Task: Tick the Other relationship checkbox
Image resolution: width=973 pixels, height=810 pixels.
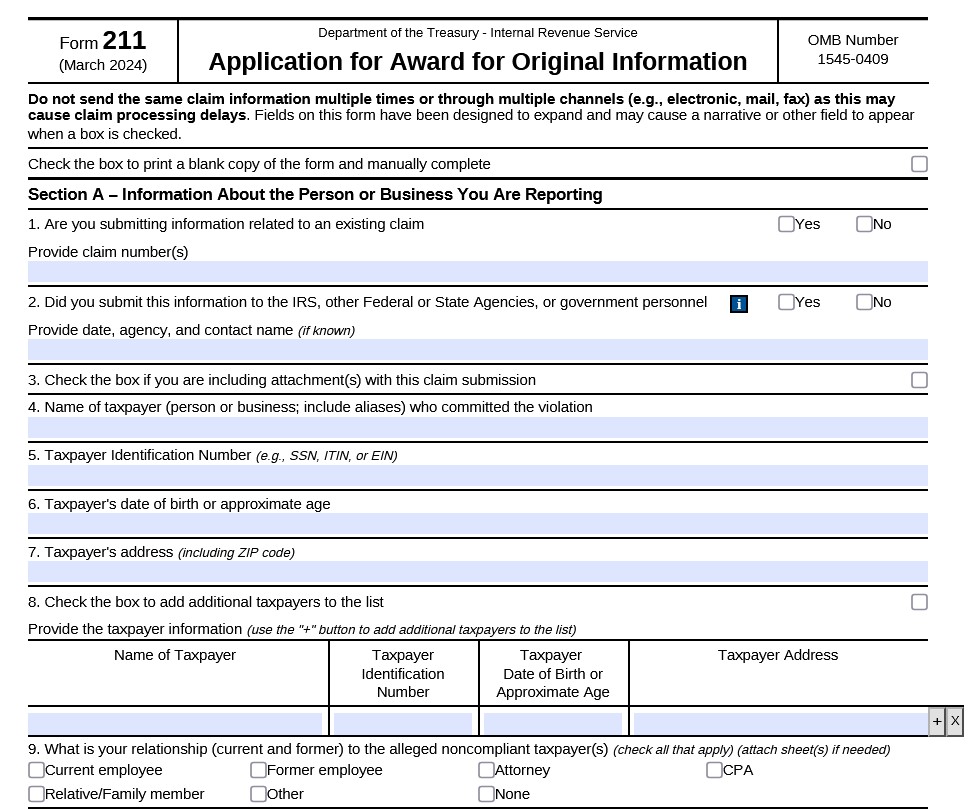Action: click(258, 794)
